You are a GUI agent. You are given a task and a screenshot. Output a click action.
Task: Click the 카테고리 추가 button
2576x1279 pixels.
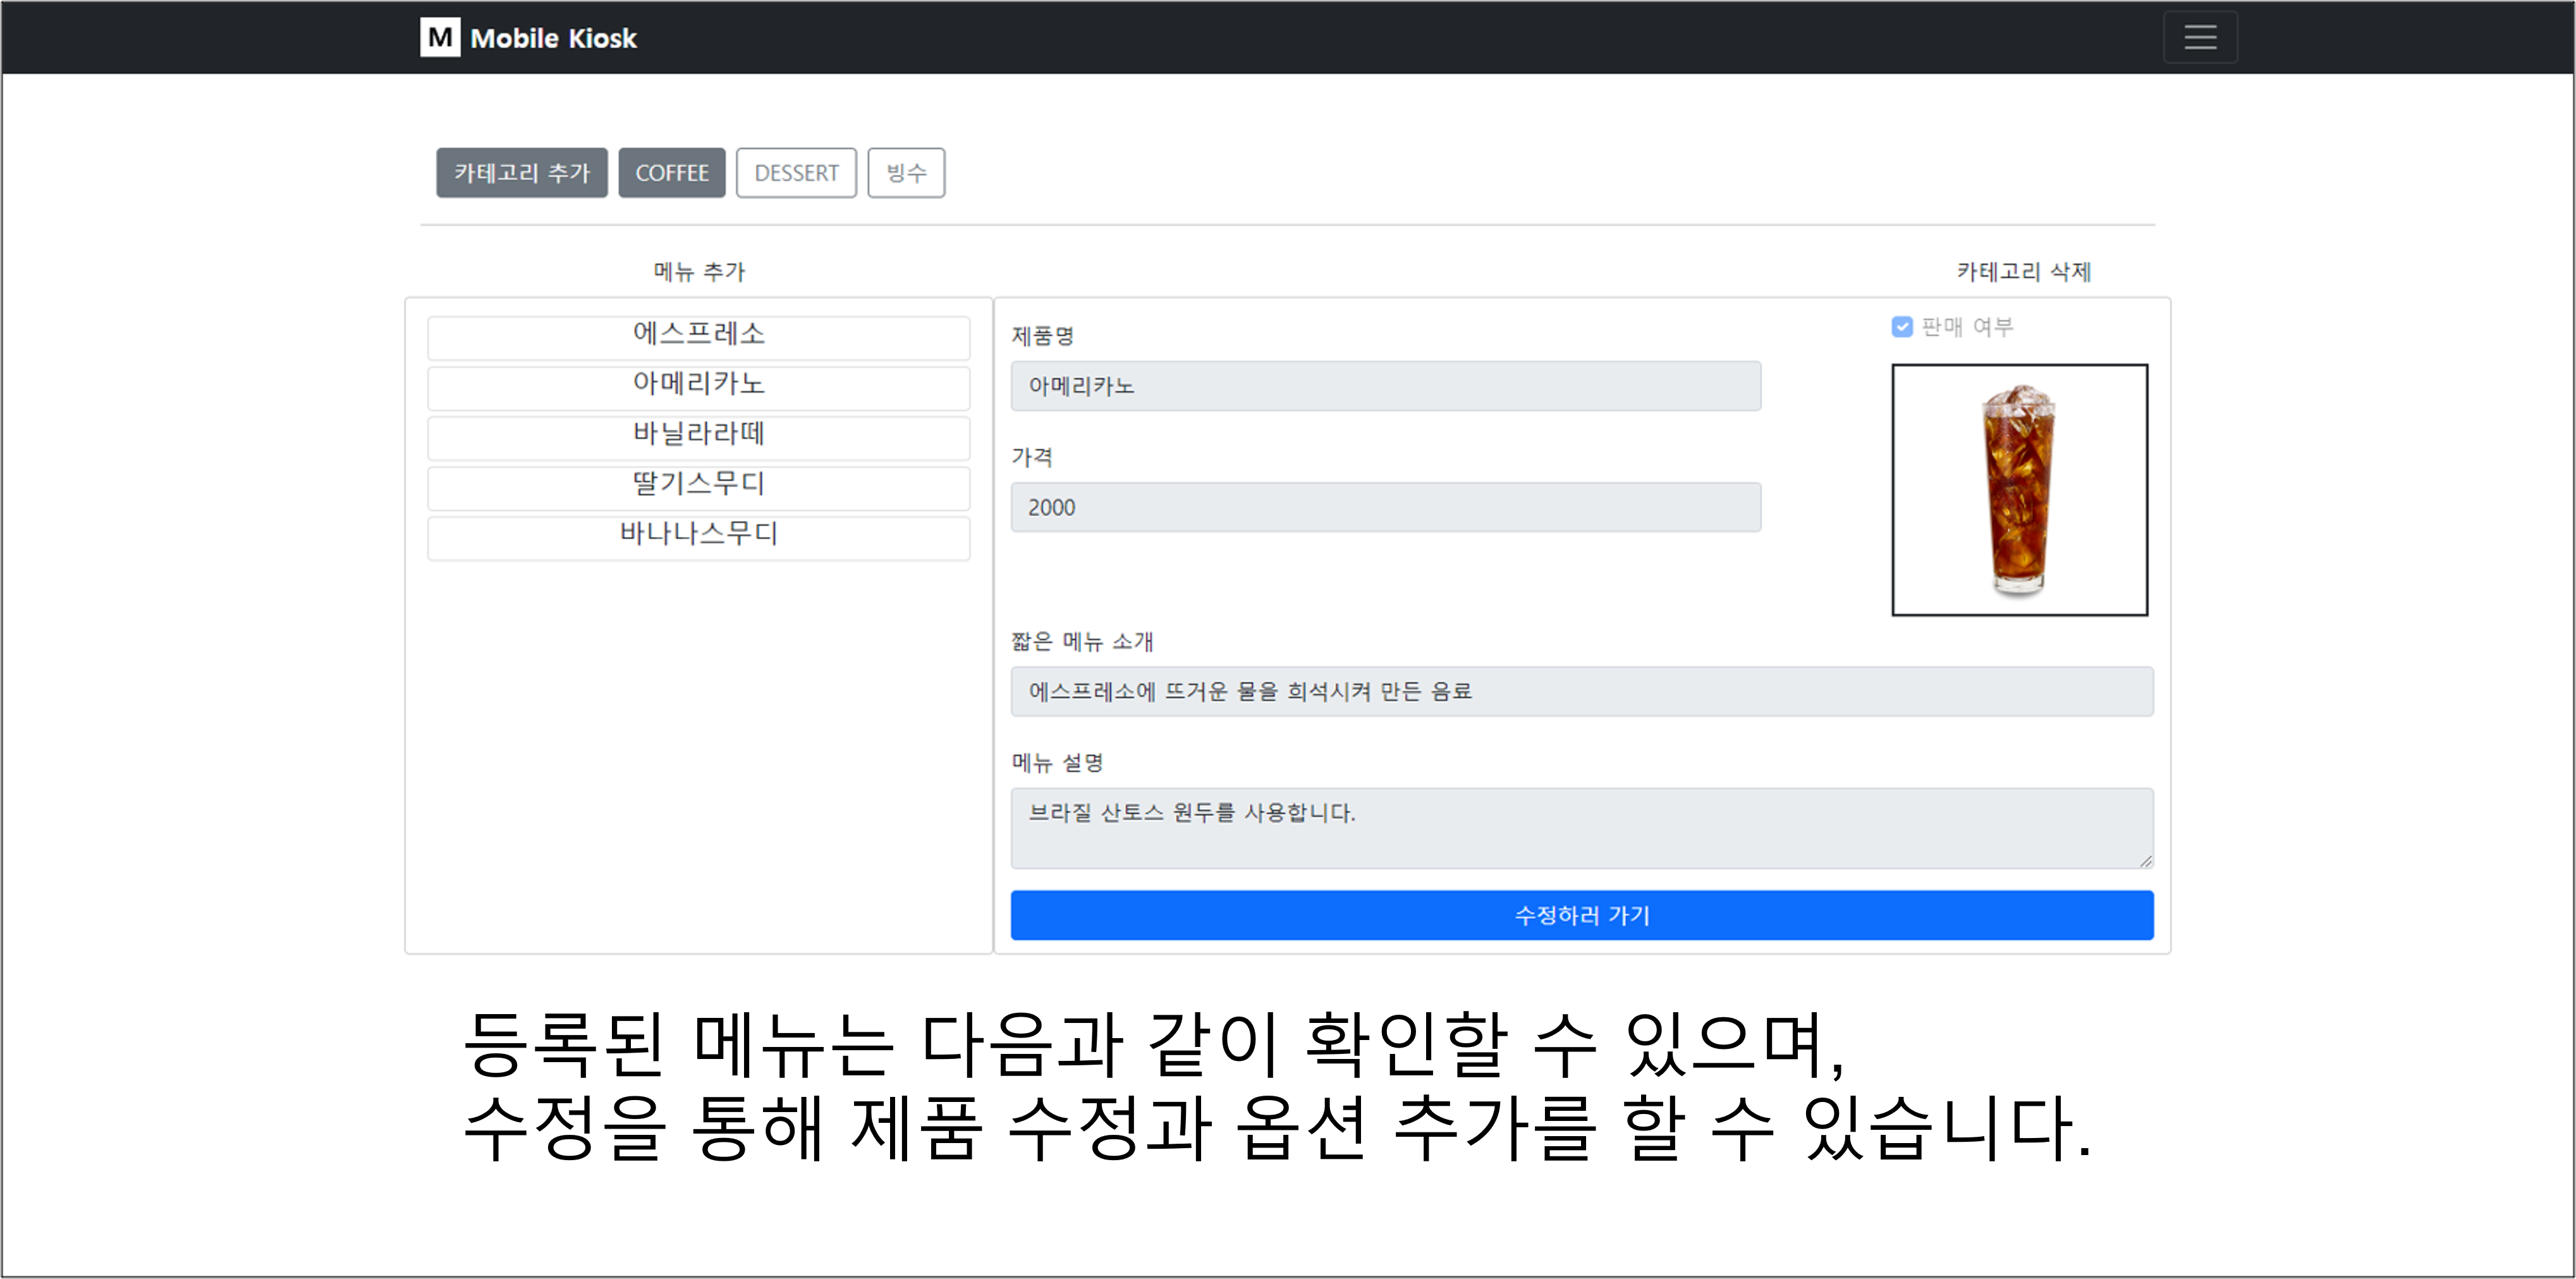pyautogui.click(x=522, y=173)
